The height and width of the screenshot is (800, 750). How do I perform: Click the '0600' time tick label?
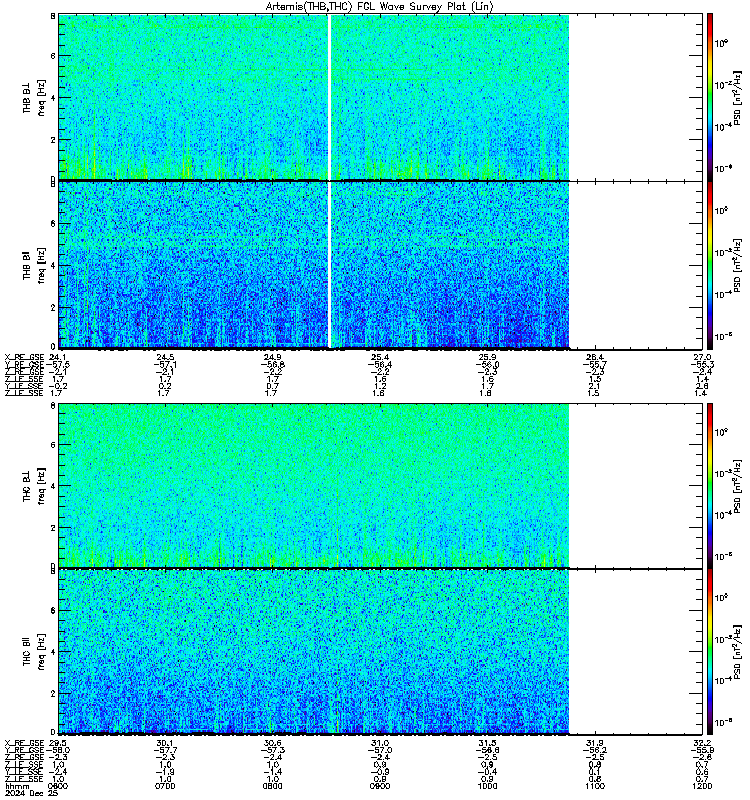[x=58, y=786]
